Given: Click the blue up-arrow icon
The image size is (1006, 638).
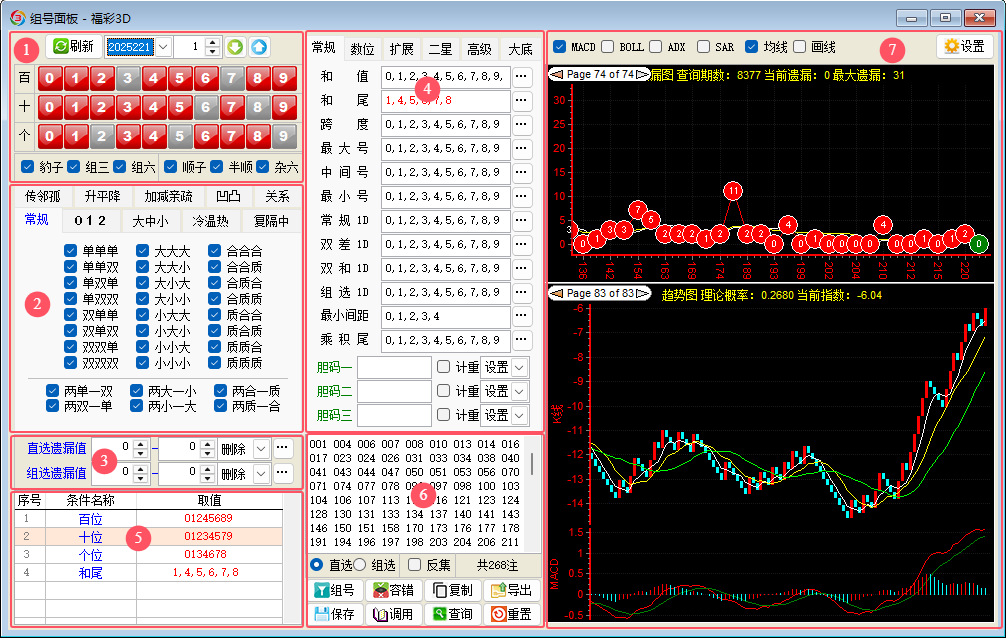Looking at the screenshot, I should tap(258, 47).
